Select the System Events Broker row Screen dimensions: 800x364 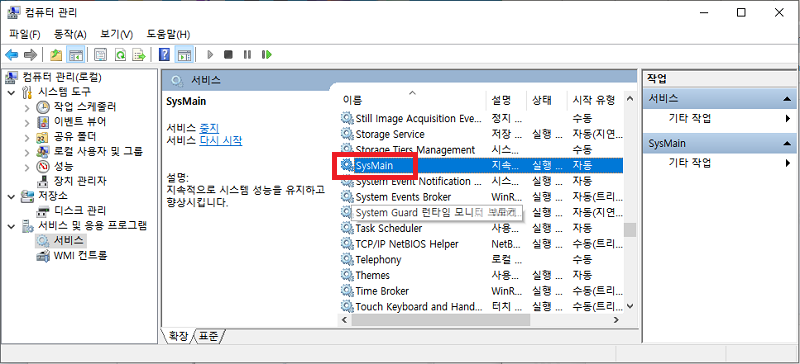pyautogui.click(x=481, y=197)
